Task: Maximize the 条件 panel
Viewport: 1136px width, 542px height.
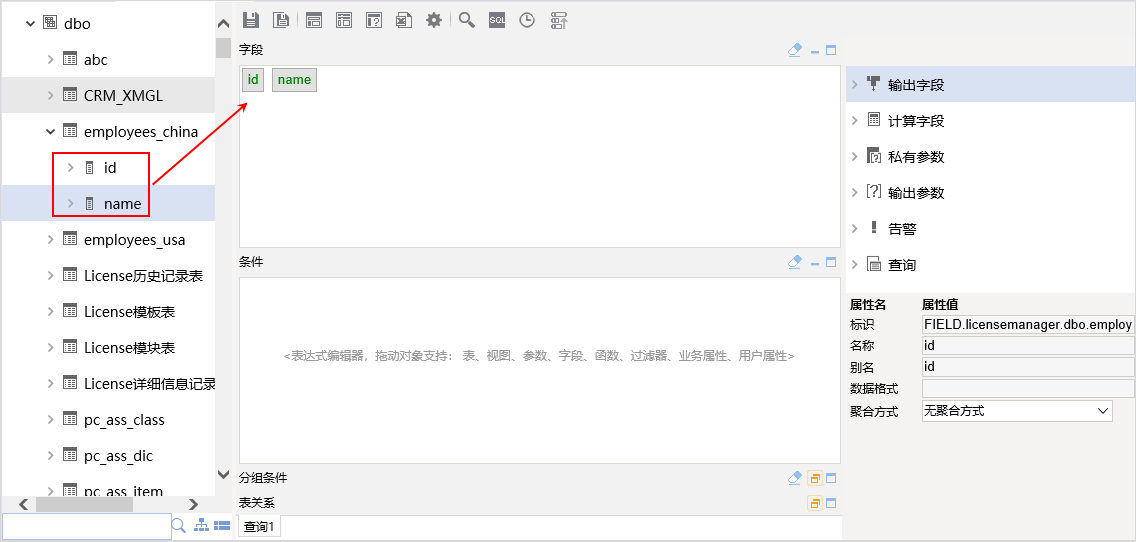Action: (831, 262)
